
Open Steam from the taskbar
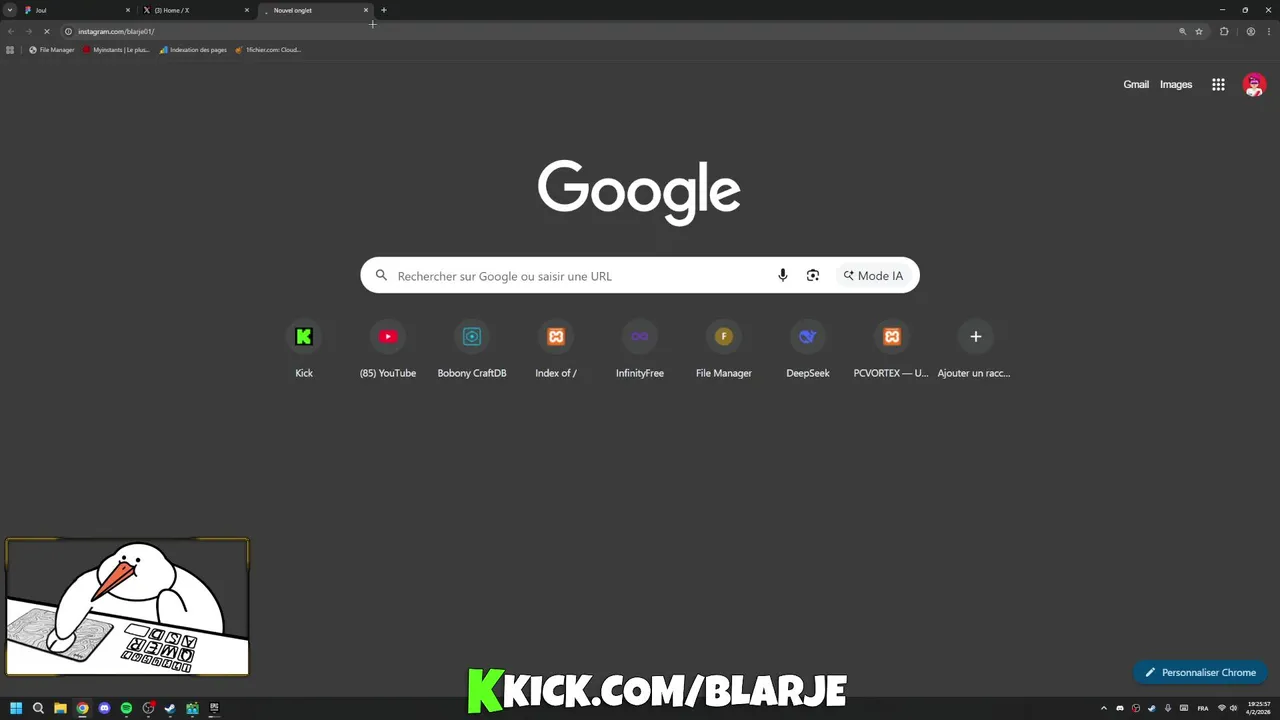coord(170,708)
